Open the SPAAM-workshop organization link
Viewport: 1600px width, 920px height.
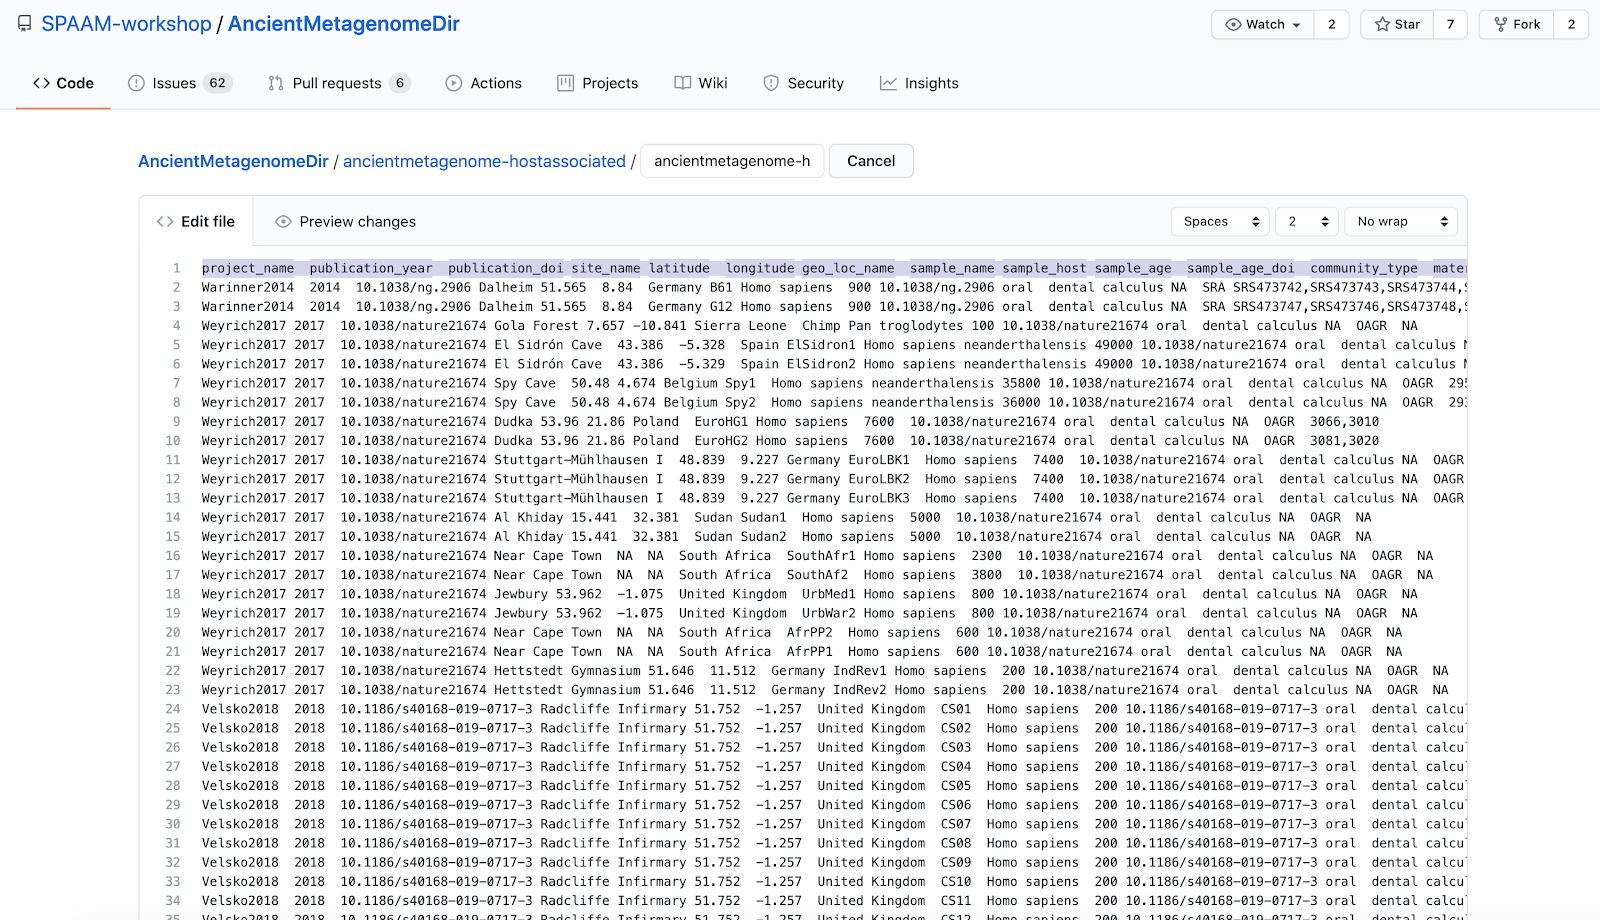126,24
